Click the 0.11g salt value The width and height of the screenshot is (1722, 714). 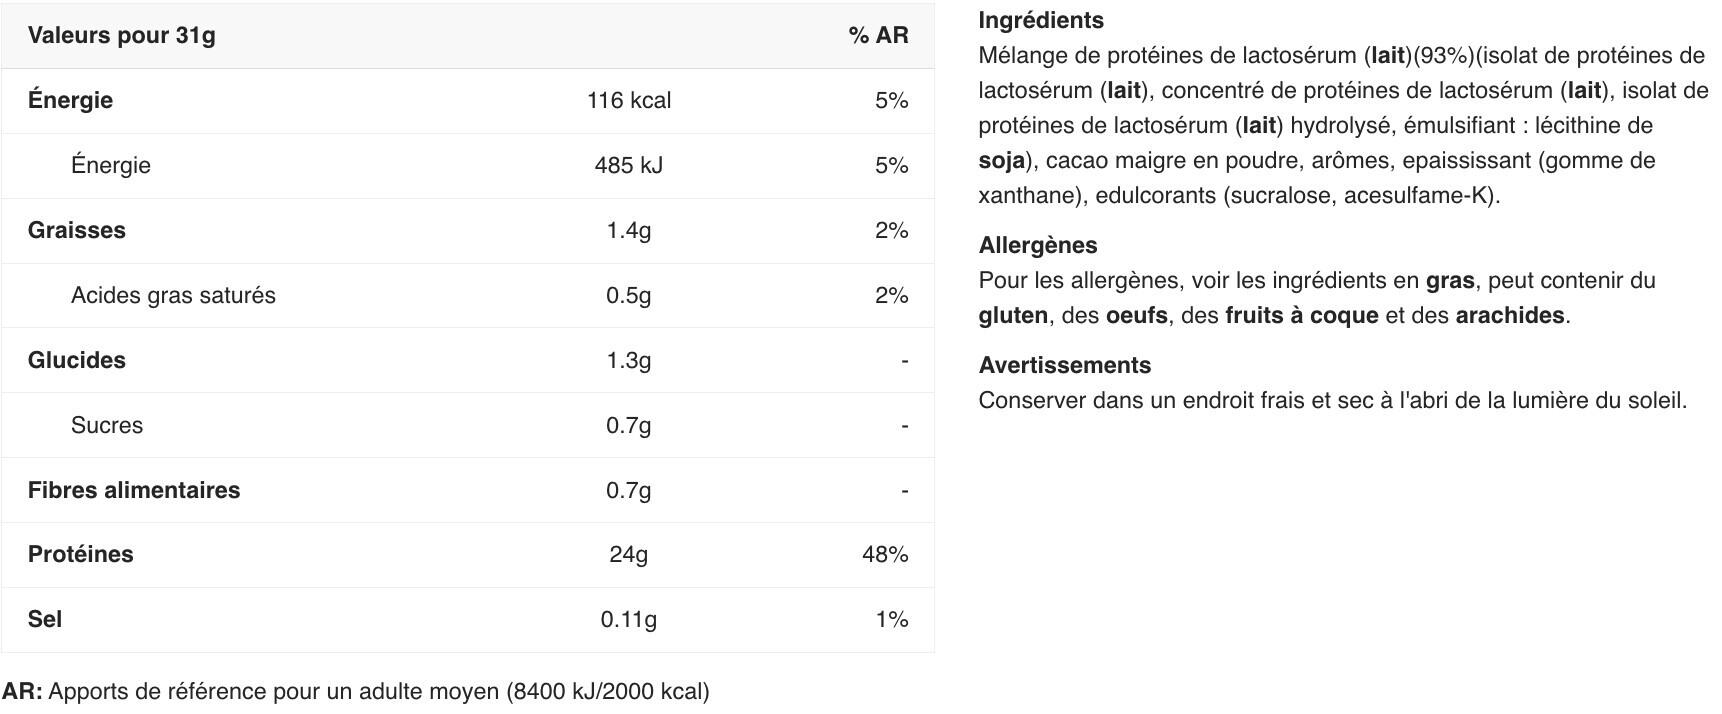pos(628,619)
